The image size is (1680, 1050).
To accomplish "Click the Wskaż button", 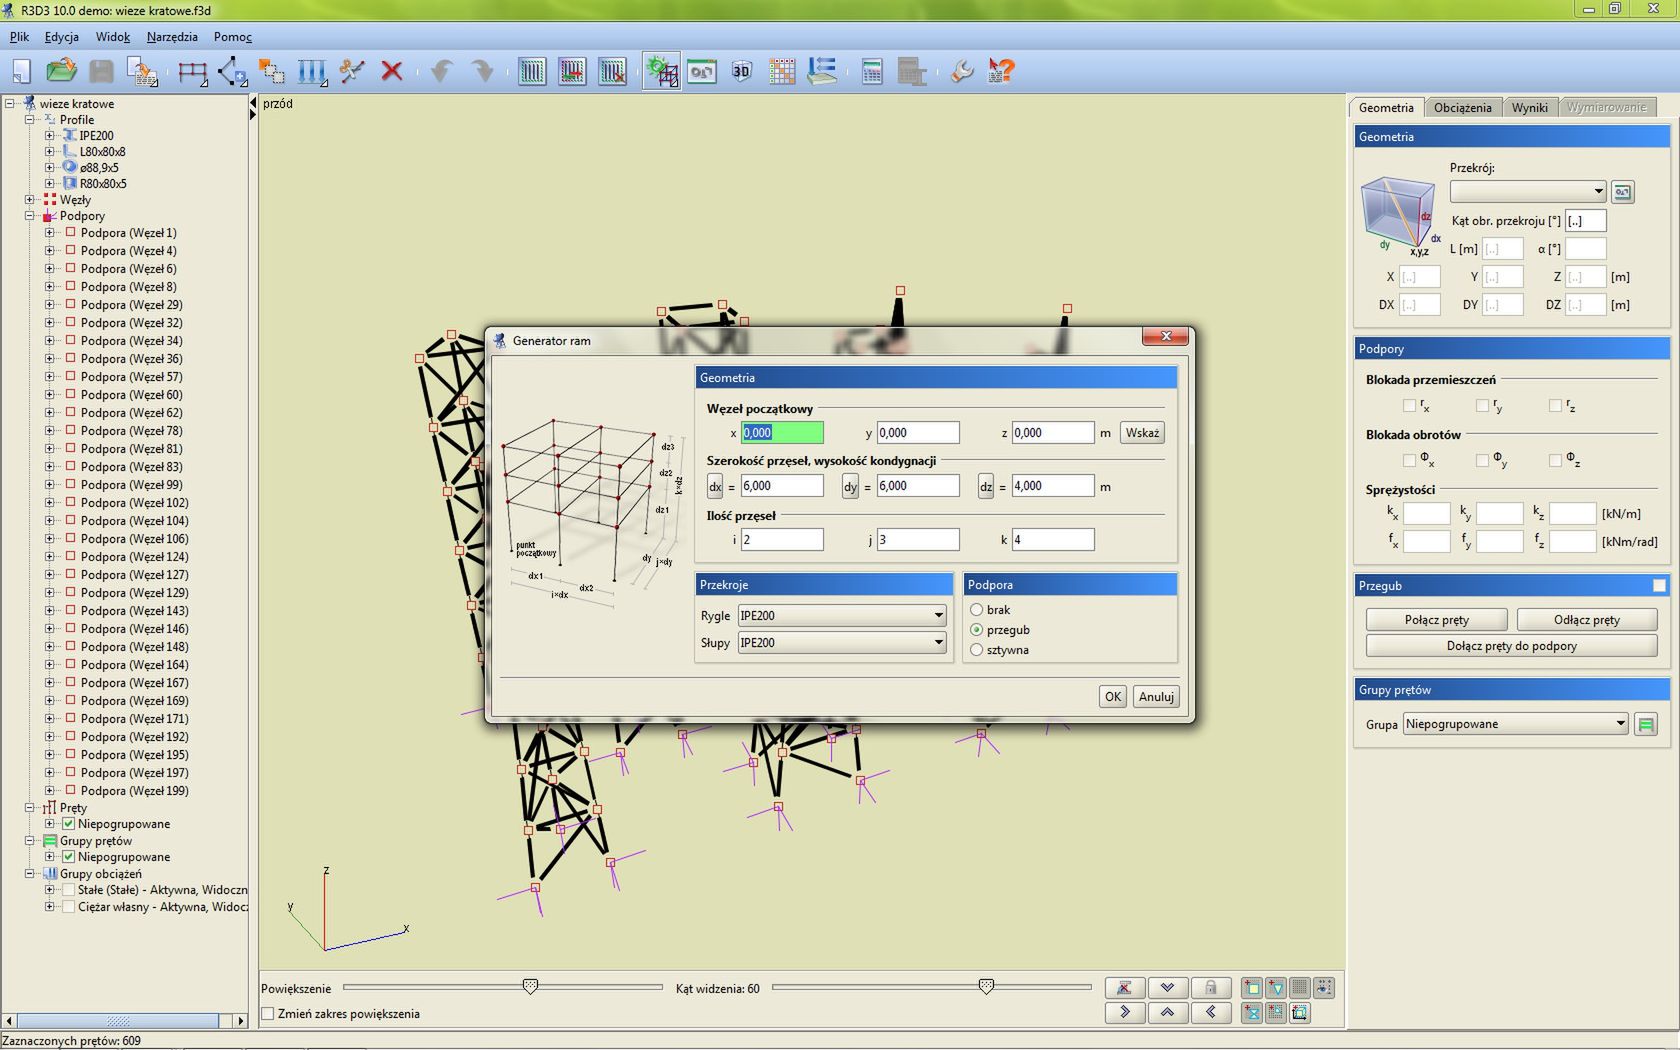I will pyautogui.click(x=1142, y=433).
